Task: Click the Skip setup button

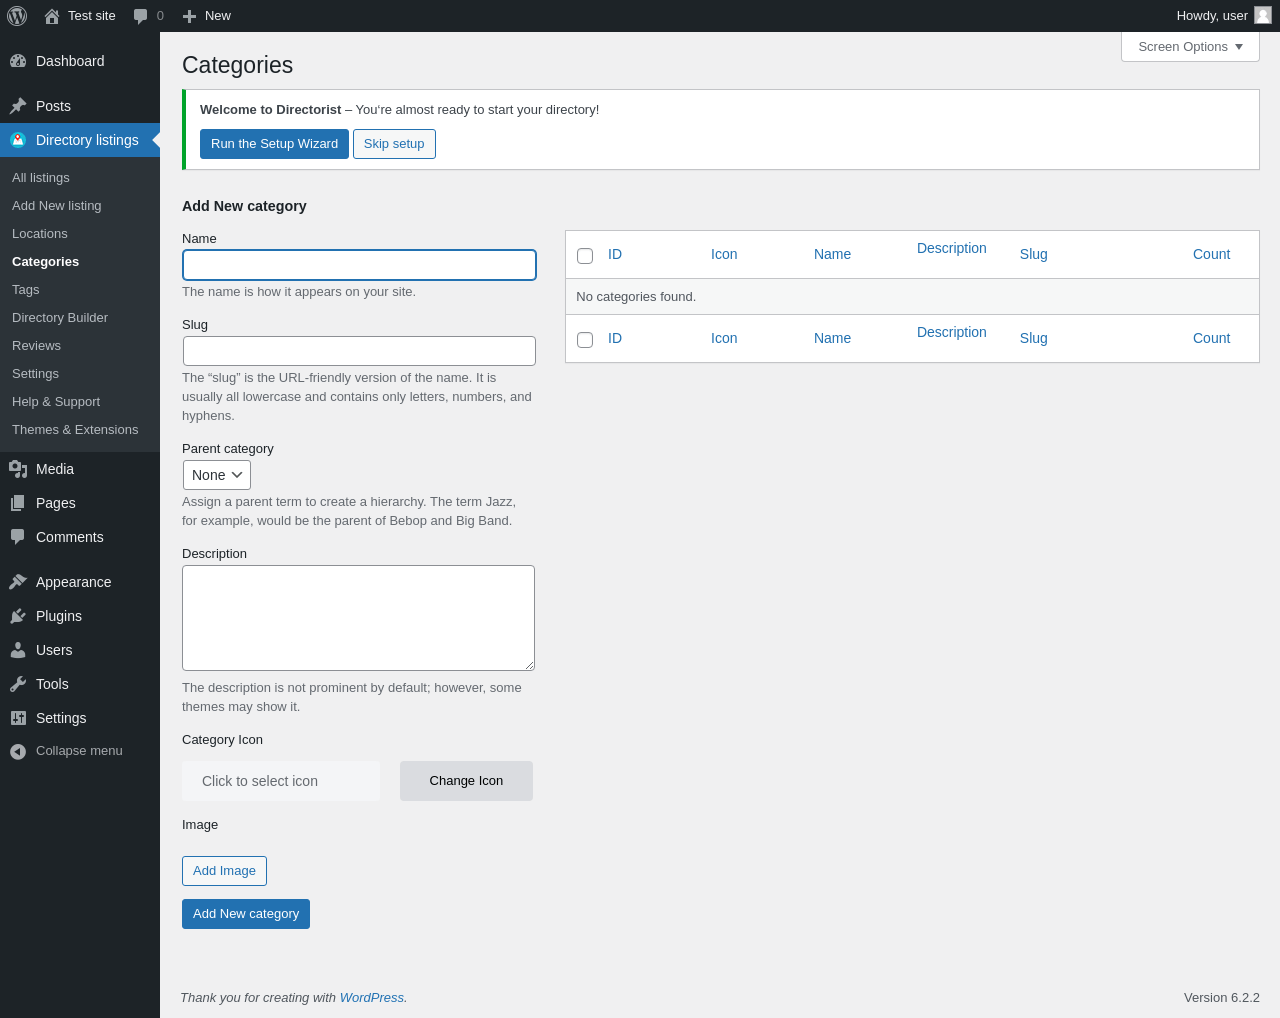Action: (394, 144)
